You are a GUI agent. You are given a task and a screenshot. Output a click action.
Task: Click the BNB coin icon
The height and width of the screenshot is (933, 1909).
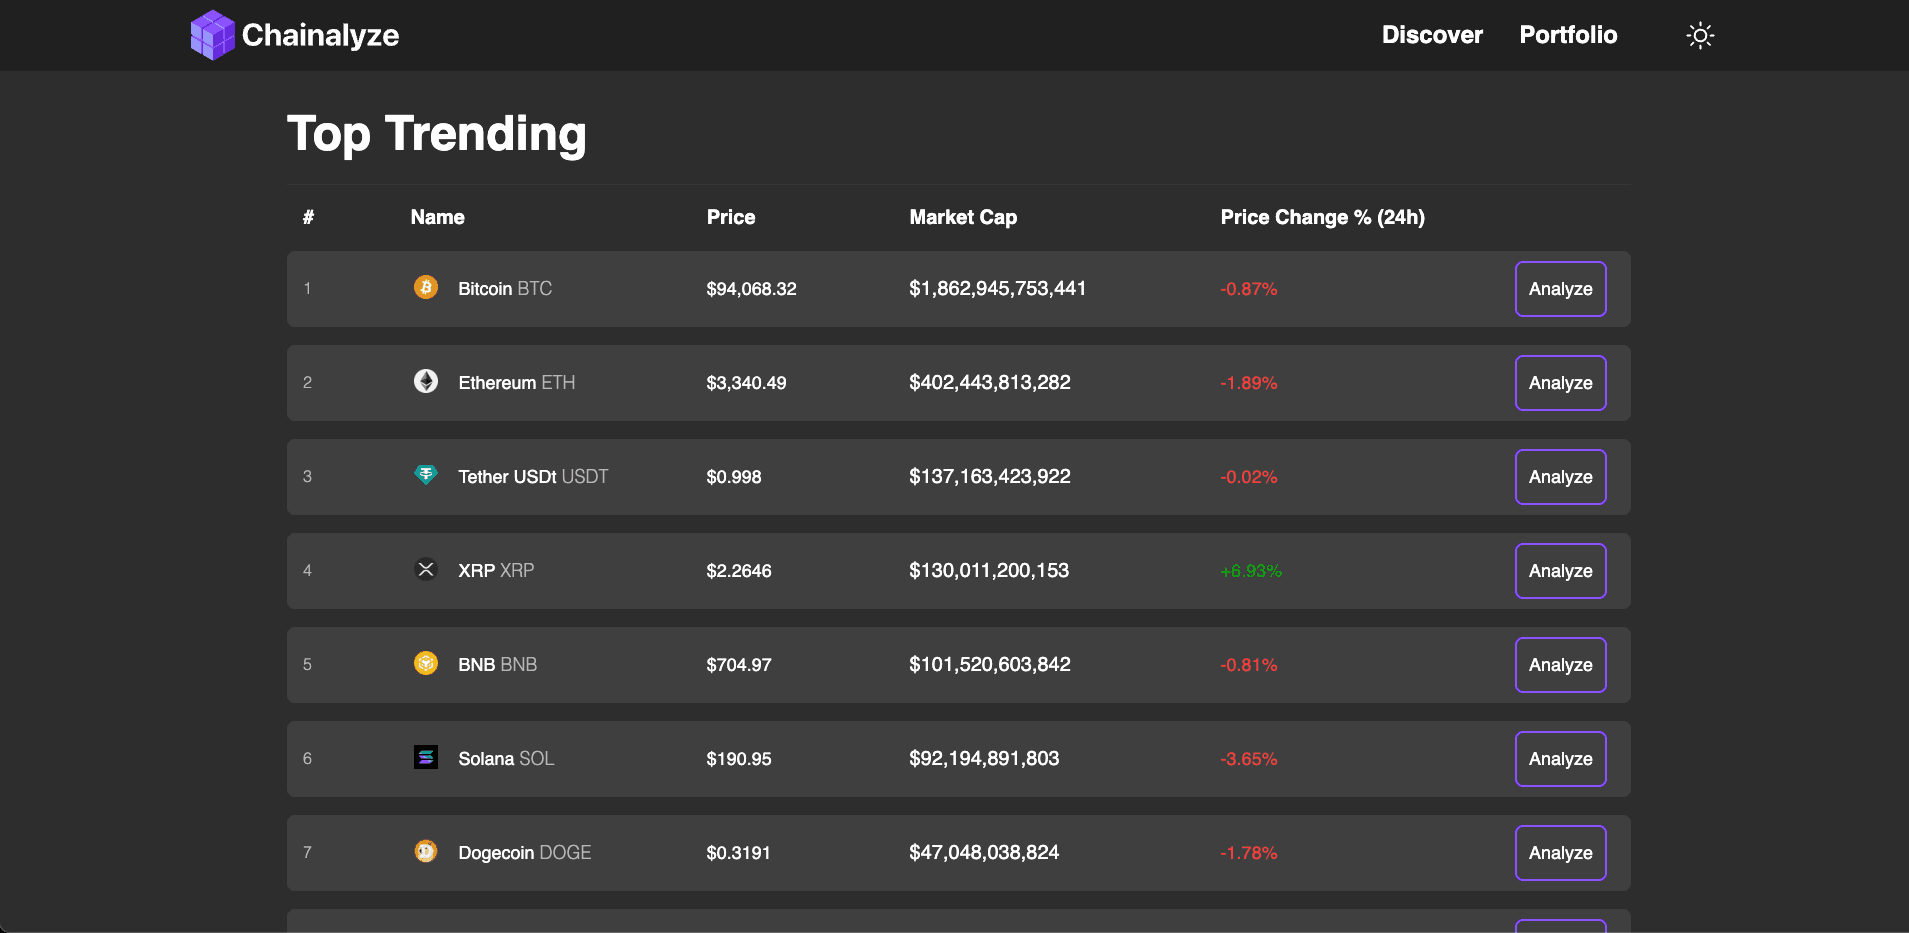coord(426,664)
